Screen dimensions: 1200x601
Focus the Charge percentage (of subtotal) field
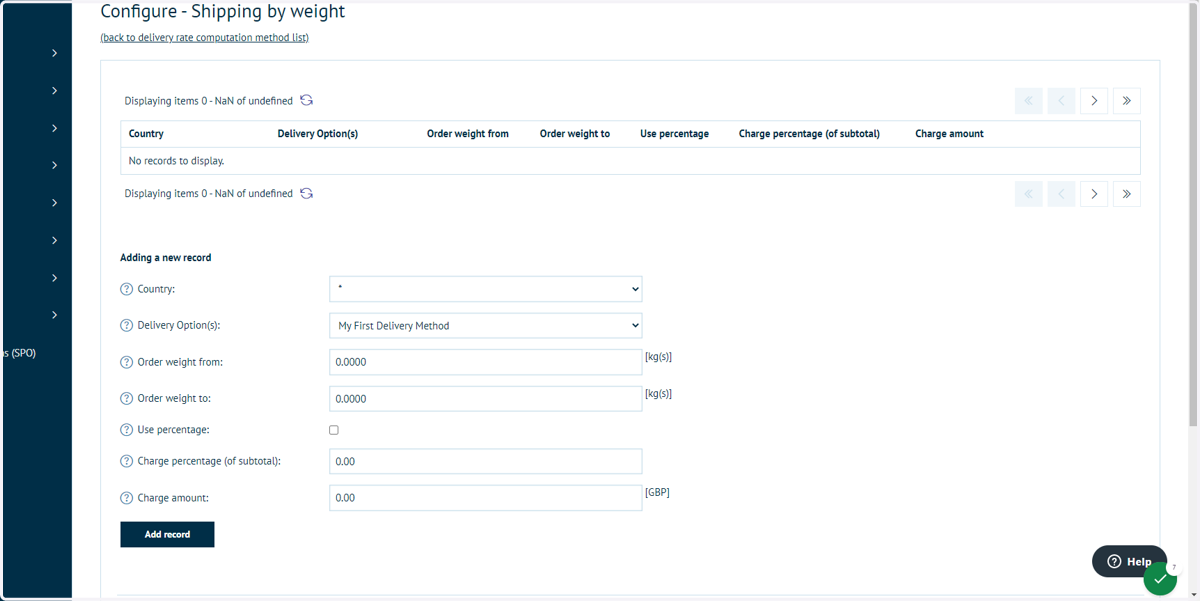click(486, 461)
